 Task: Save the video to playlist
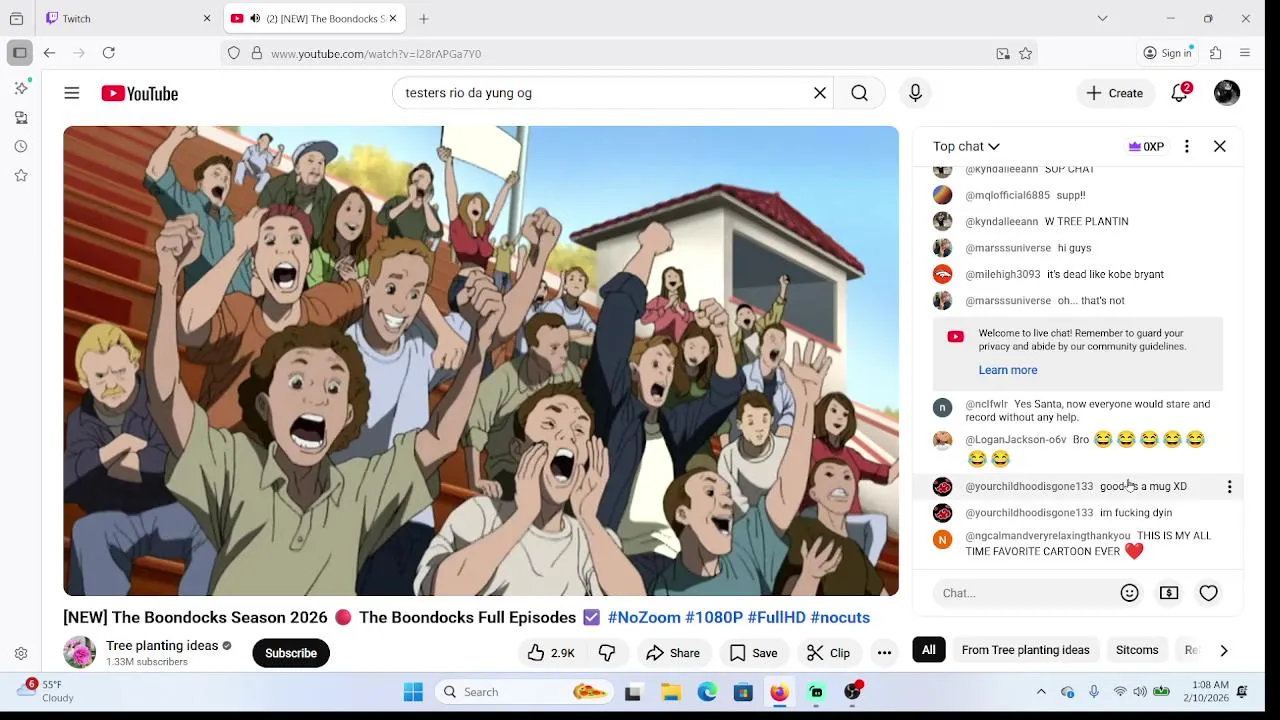754,653
